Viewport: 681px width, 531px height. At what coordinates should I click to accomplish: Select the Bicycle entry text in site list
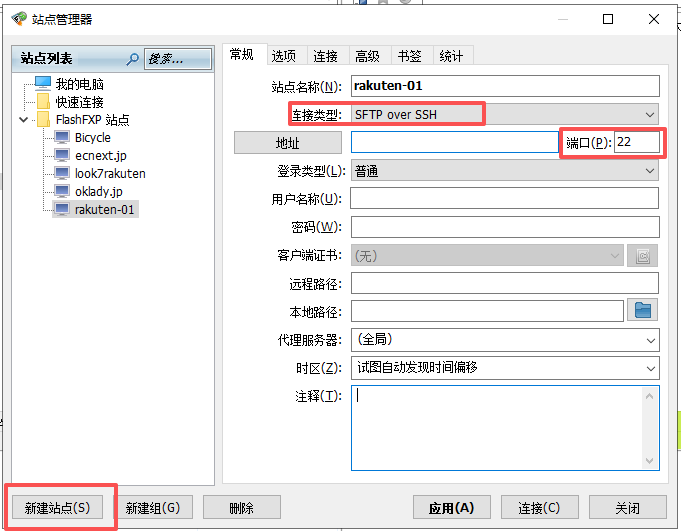coord(93,138)
